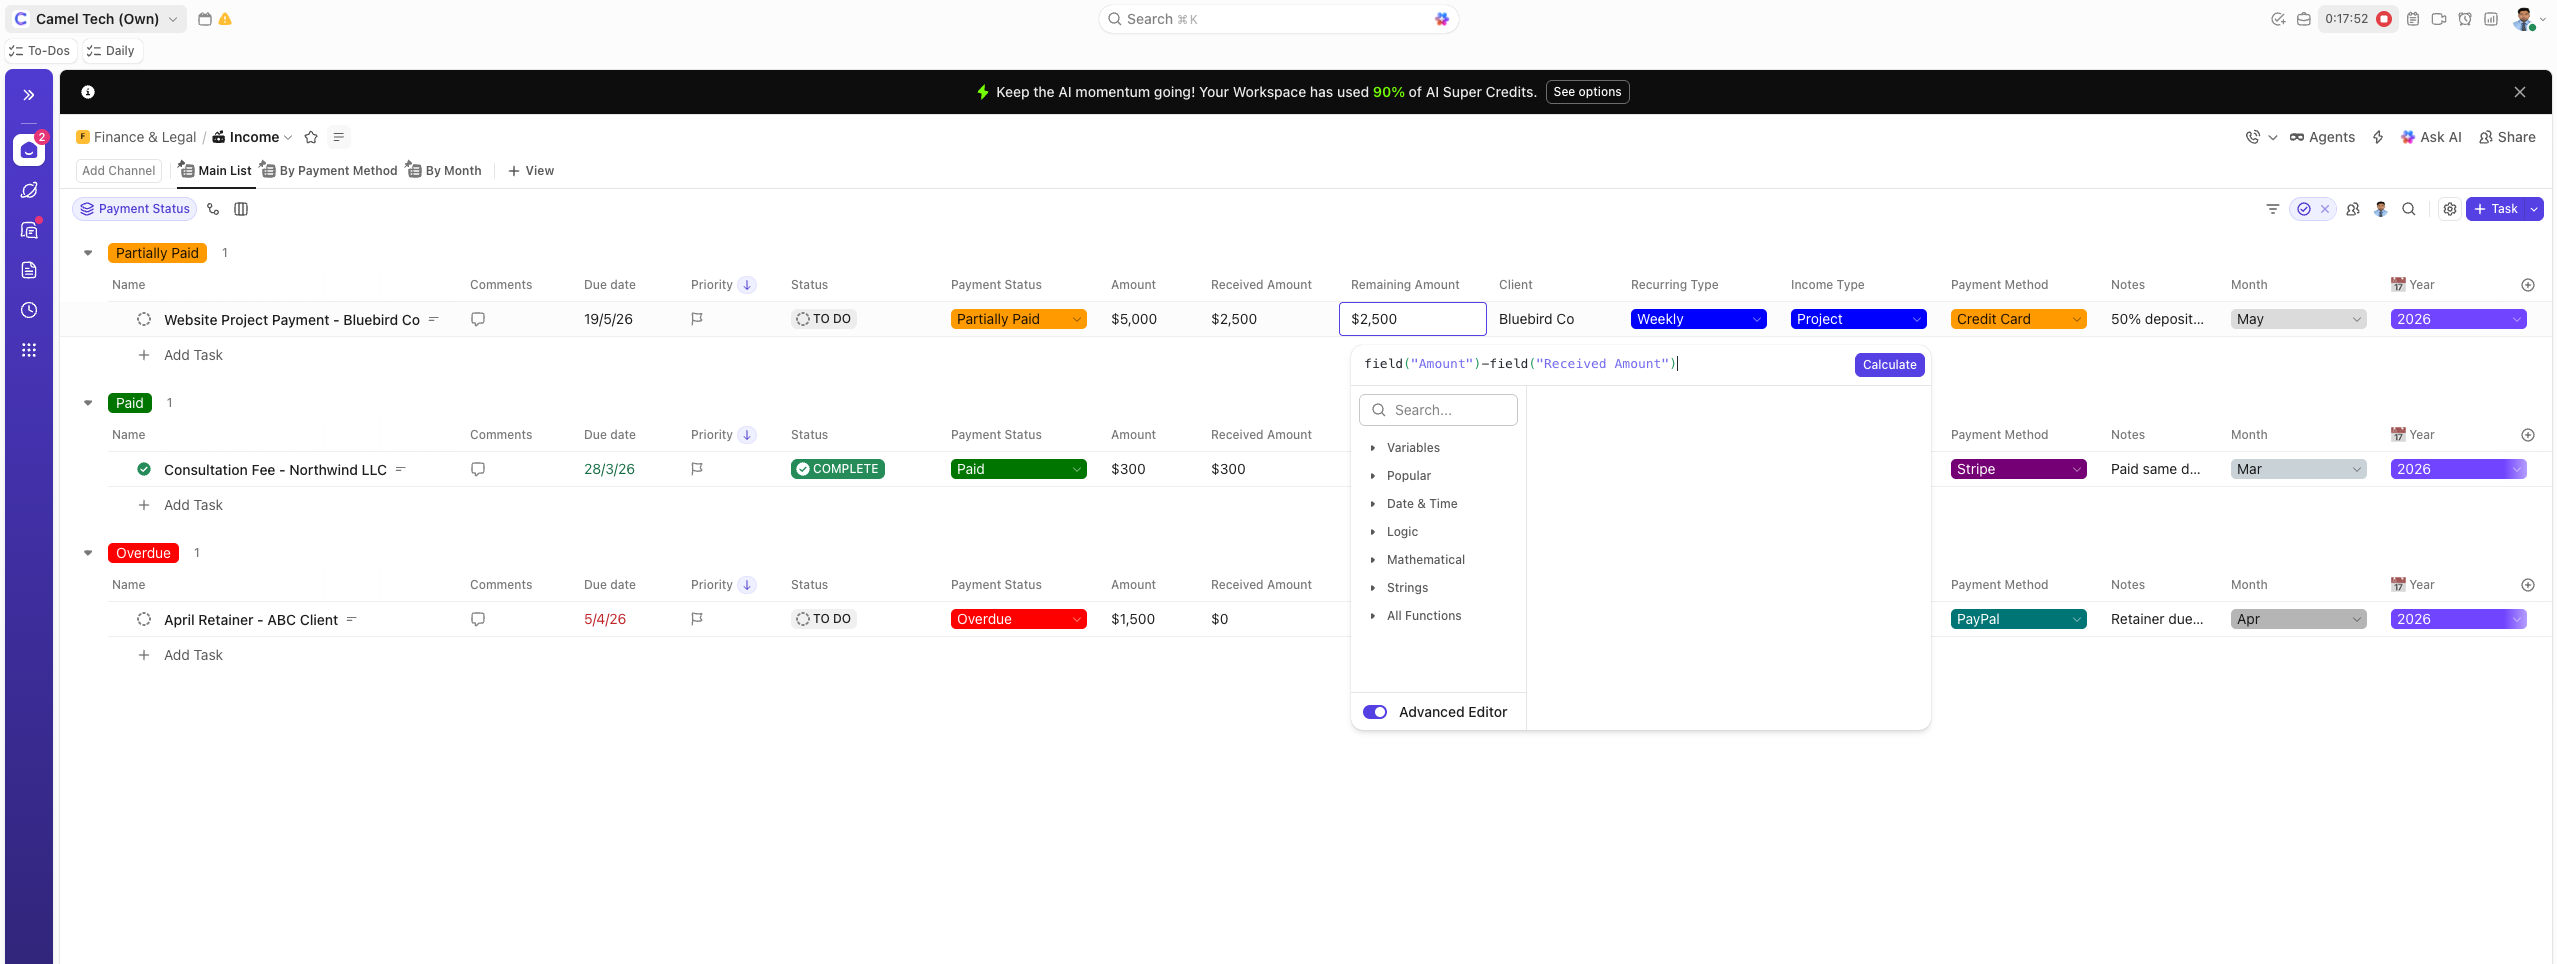Screen dimensions: 2557x964
Task: Toggle the Advanced Editor switch off
Action: pyautogui.click(x=1375, y=712)
